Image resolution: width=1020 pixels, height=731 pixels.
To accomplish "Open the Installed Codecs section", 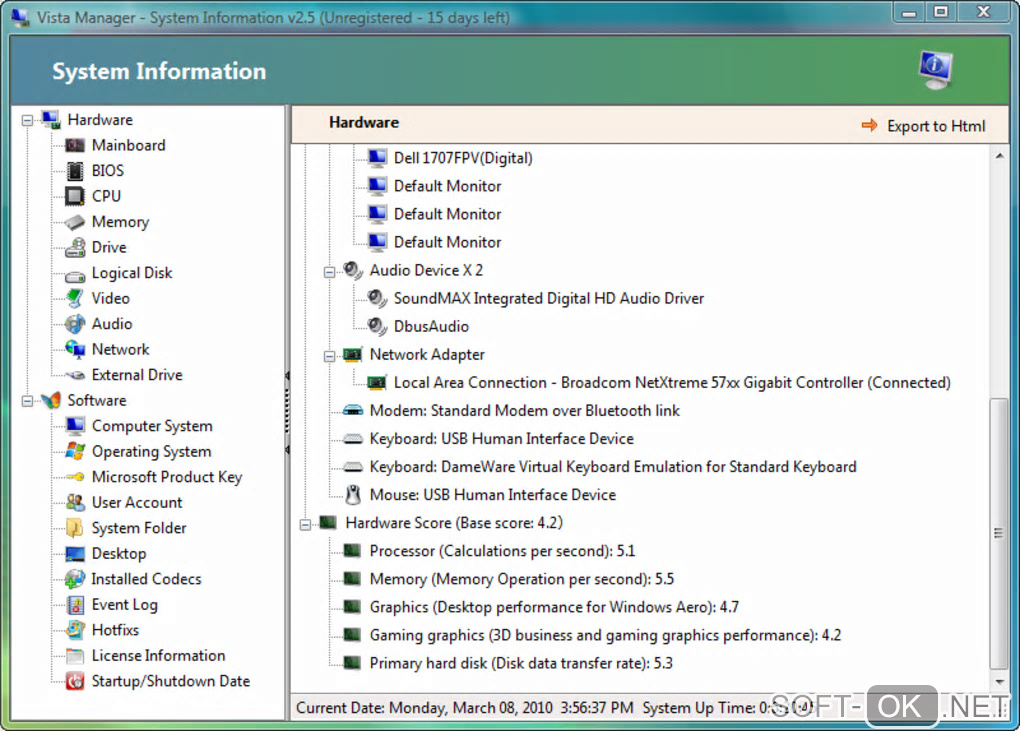I will (146, 579).
